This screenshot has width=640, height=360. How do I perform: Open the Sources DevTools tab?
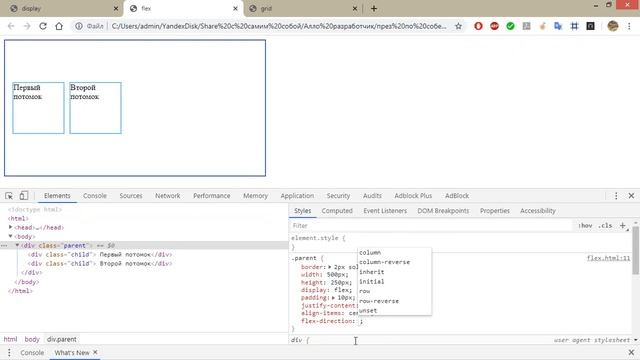point(131,196)
